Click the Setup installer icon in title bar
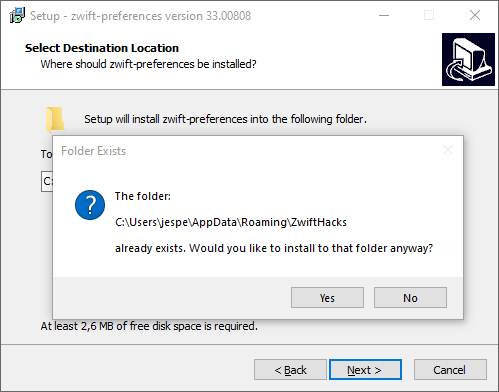Image resolution: width=499 pixels, height=392 pixels. click(x=17, y=15)
